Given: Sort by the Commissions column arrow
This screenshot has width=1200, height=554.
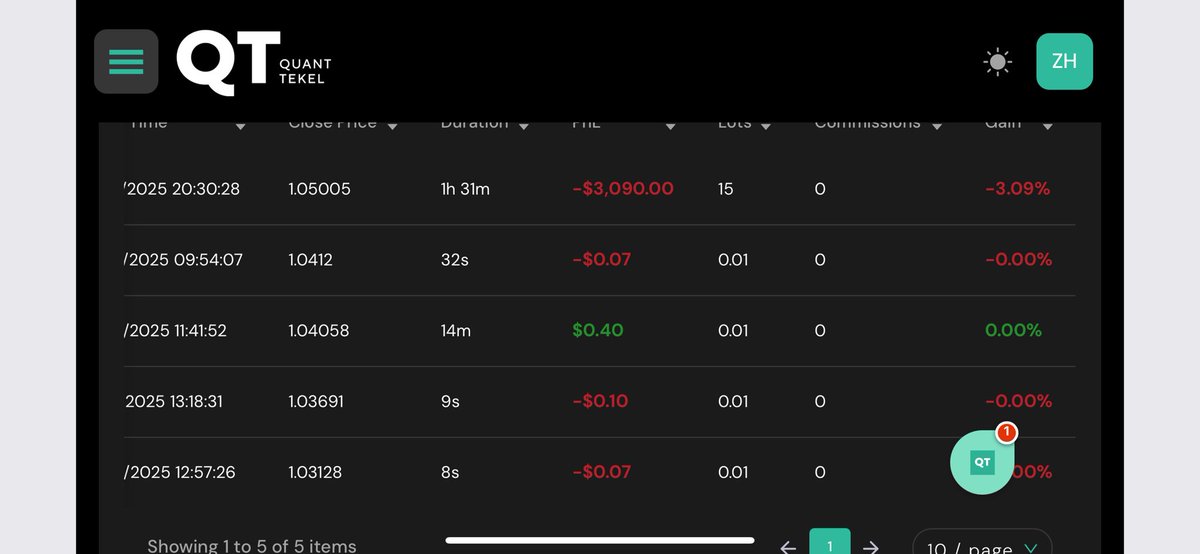Looking at the screenshot, I should click(937, 127).
